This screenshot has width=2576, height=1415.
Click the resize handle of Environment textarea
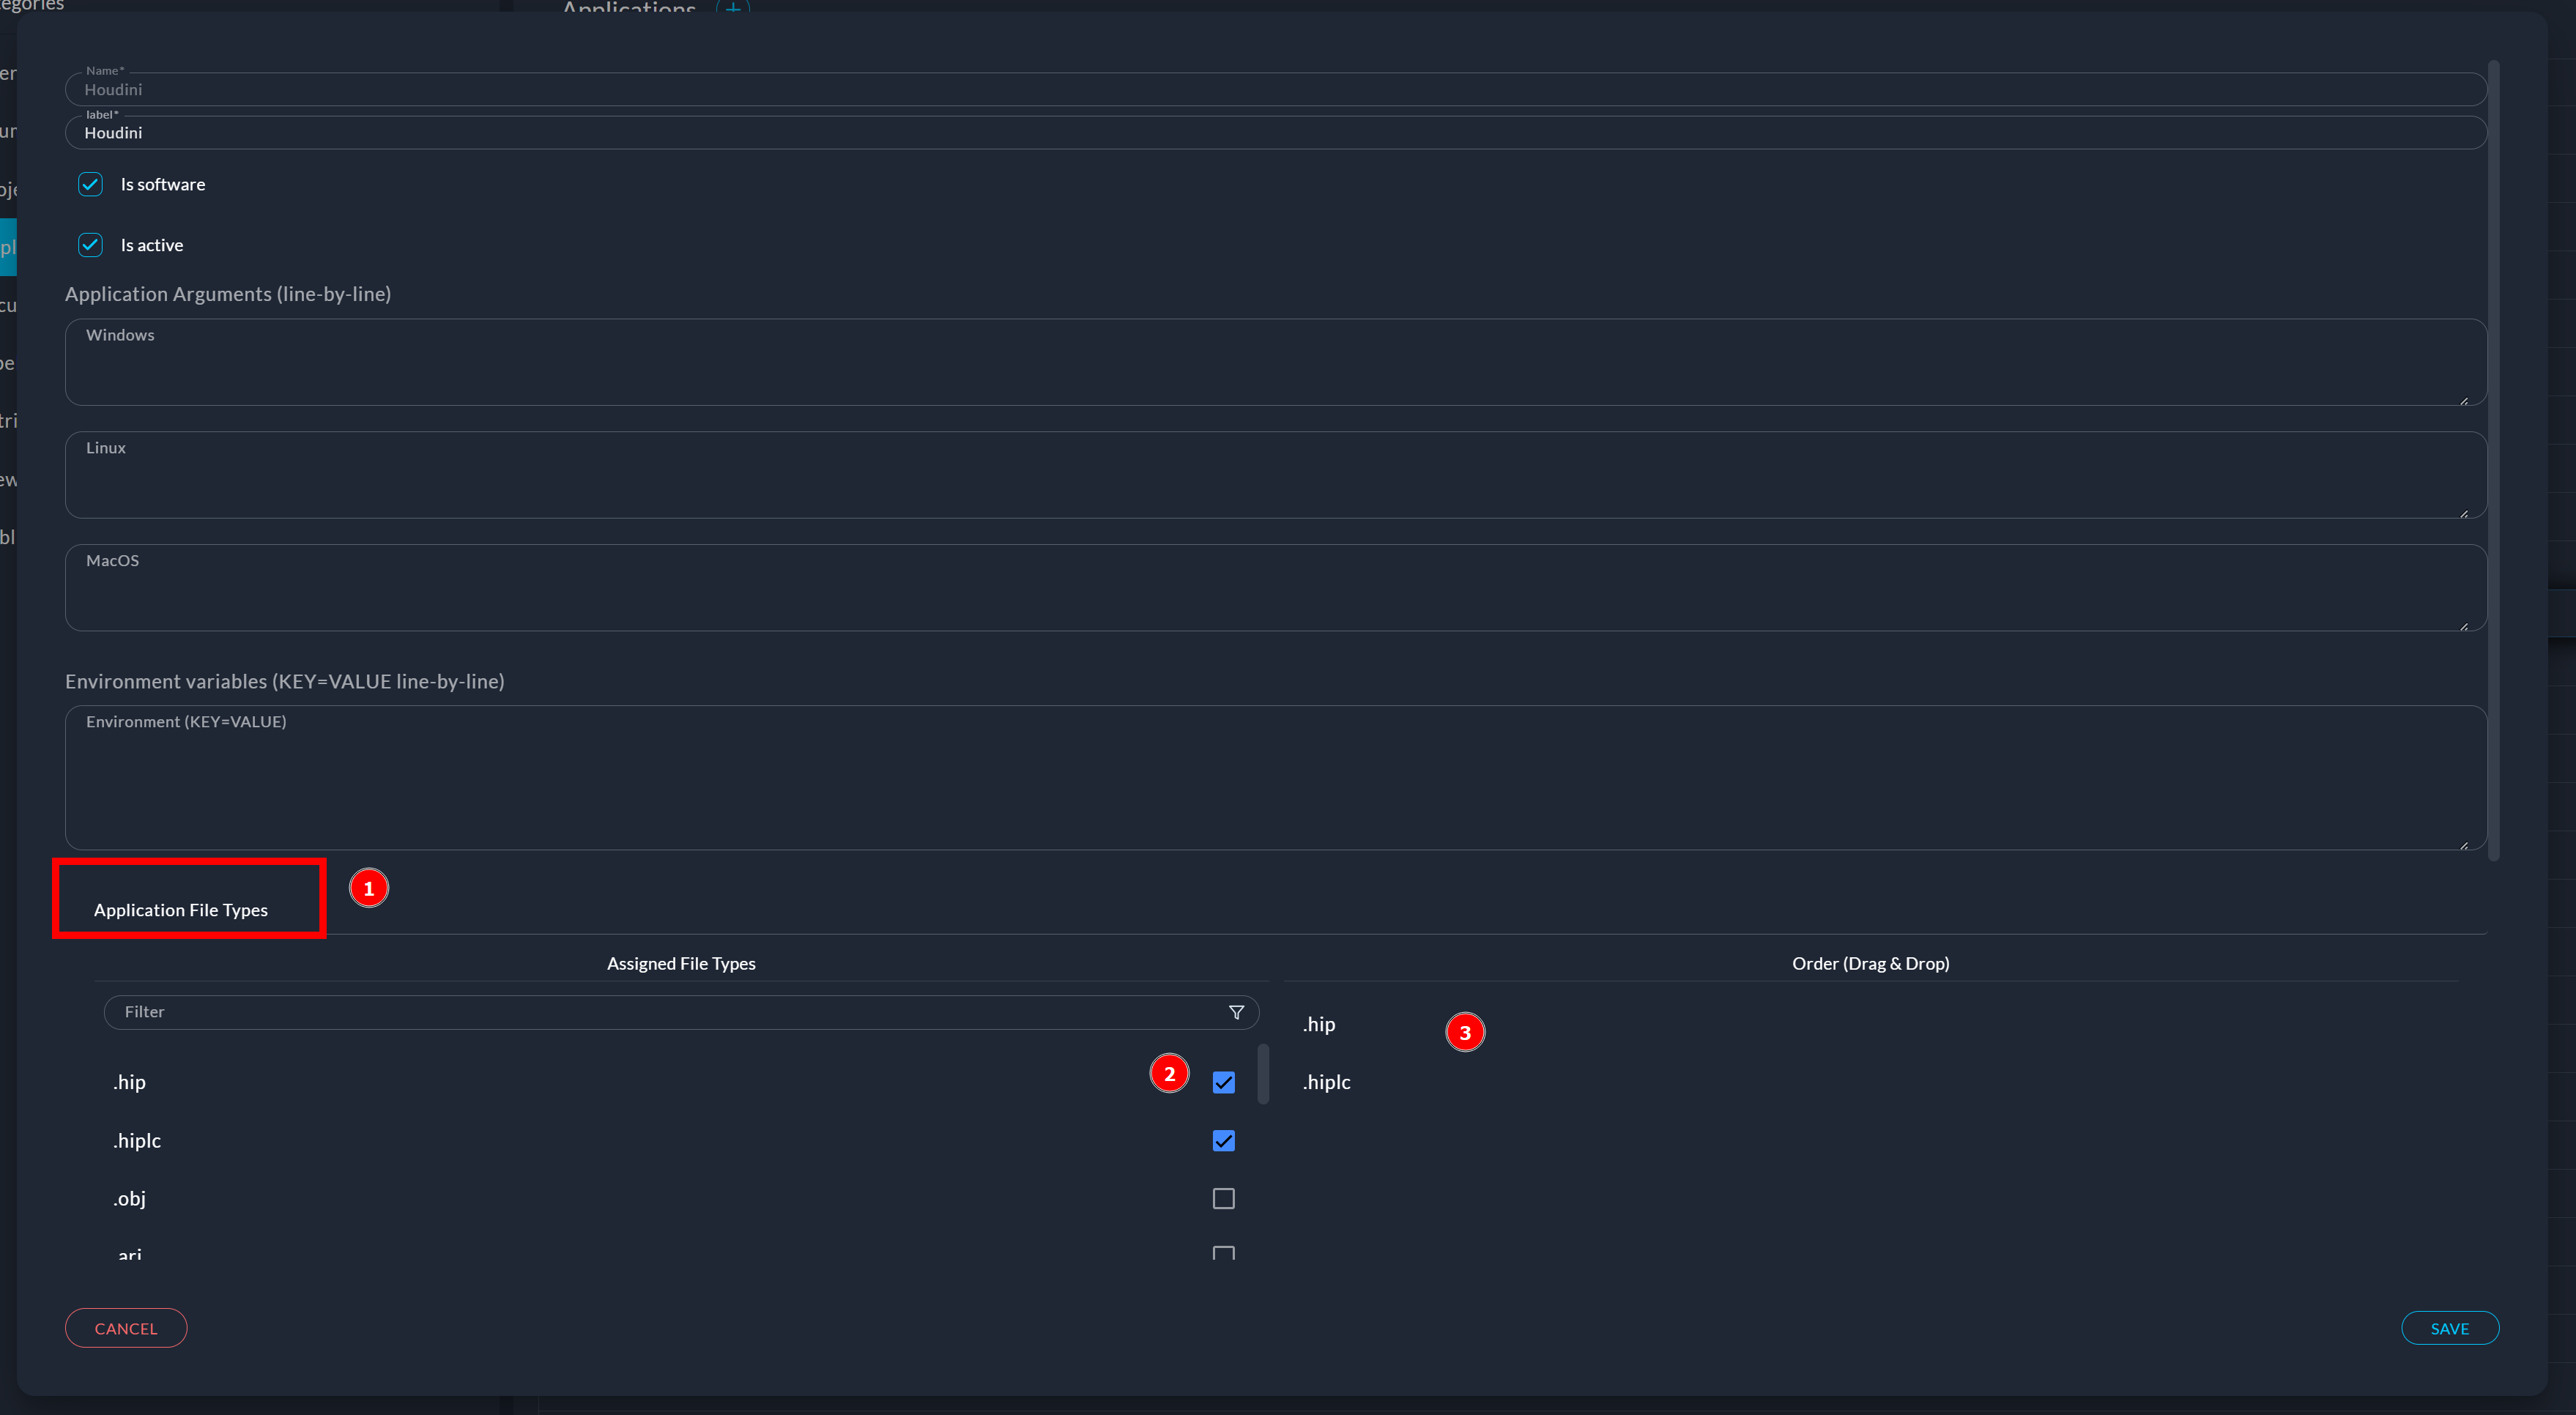pyautogui.click(x=2464, y=845)
